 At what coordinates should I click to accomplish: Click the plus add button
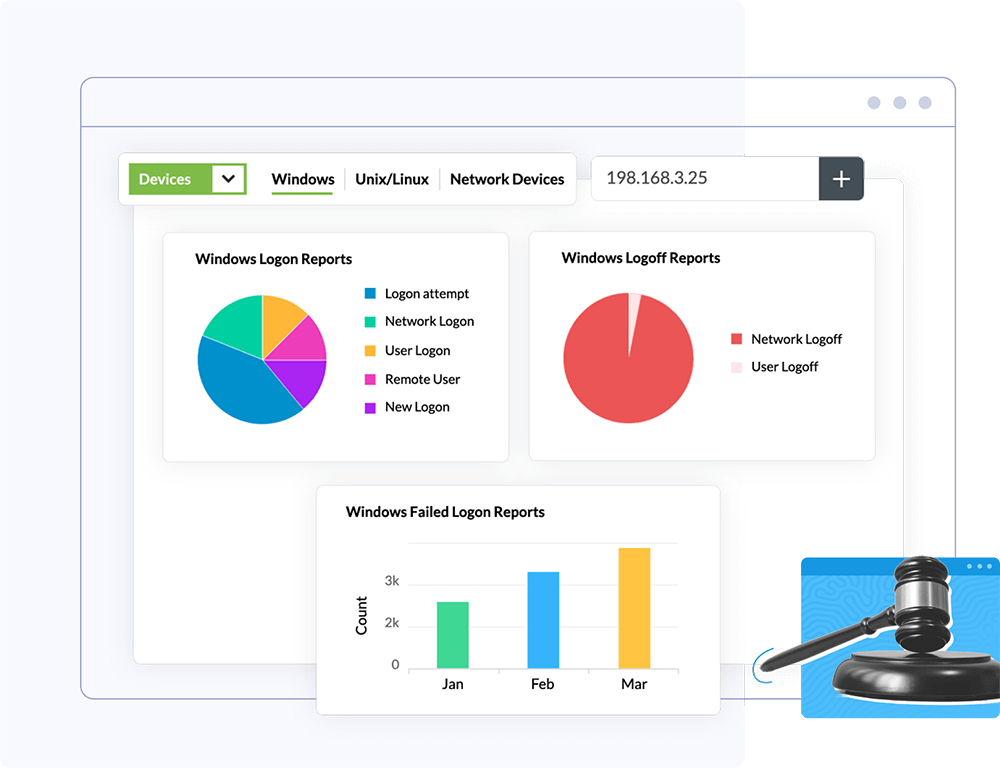coord(841,179)
